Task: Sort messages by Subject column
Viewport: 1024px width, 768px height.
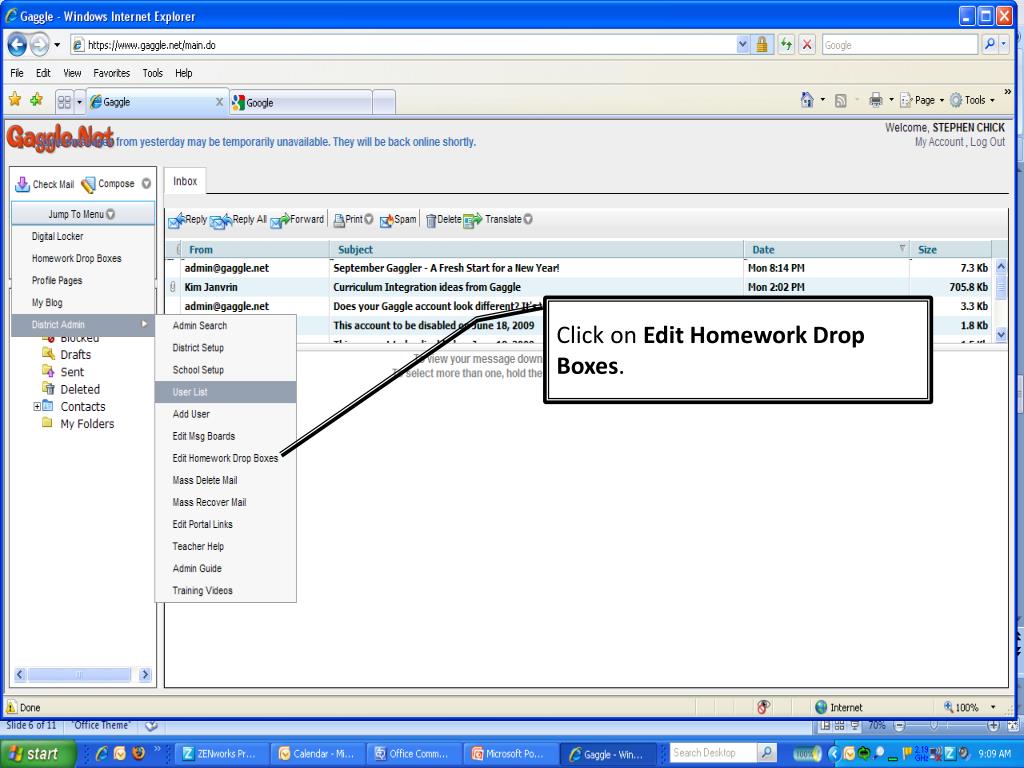Action: [x=537, y=249]
